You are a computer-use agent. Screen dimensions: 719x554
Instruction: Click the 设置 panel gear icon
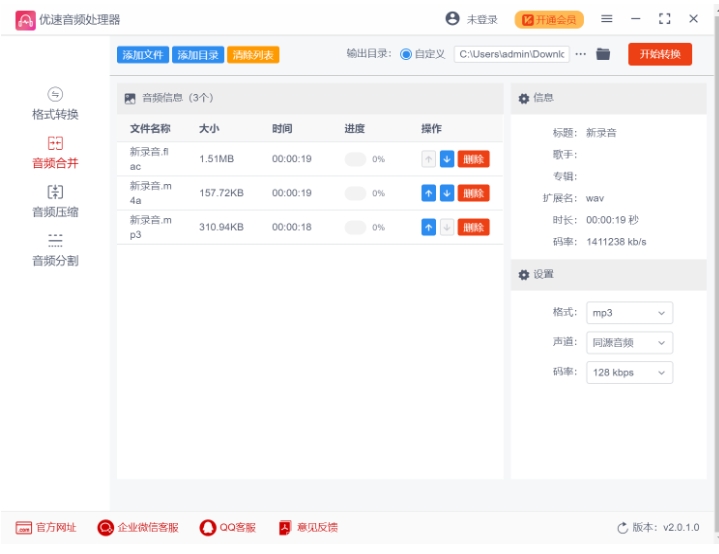[x=524, y=275]
